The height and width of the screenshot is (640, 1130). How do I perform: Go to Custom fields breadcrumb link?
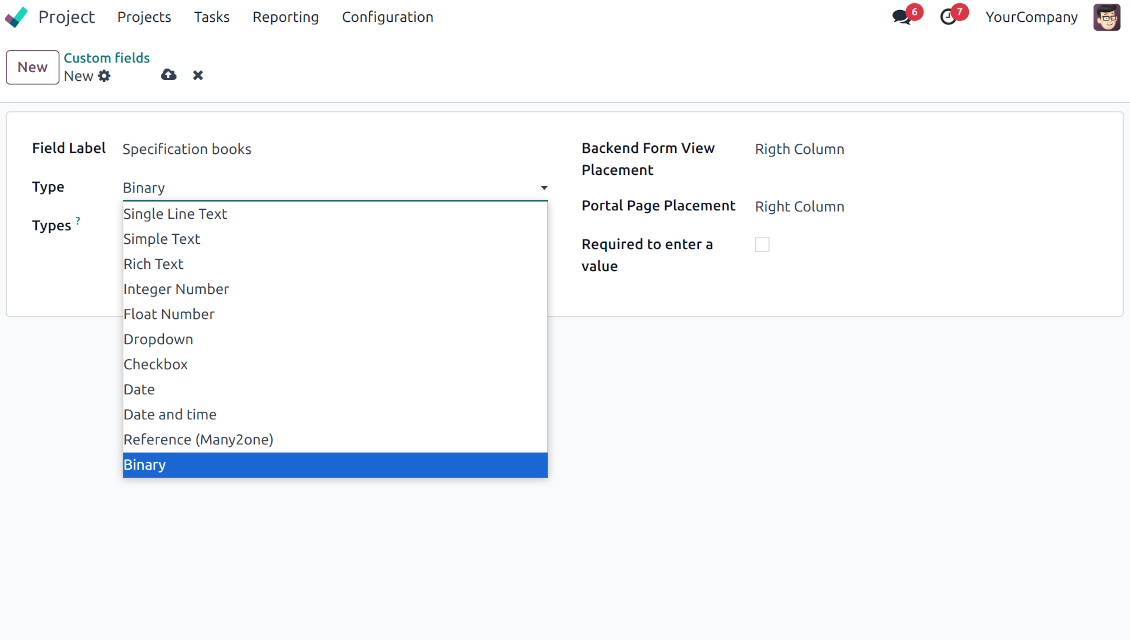tap(107, 58)
